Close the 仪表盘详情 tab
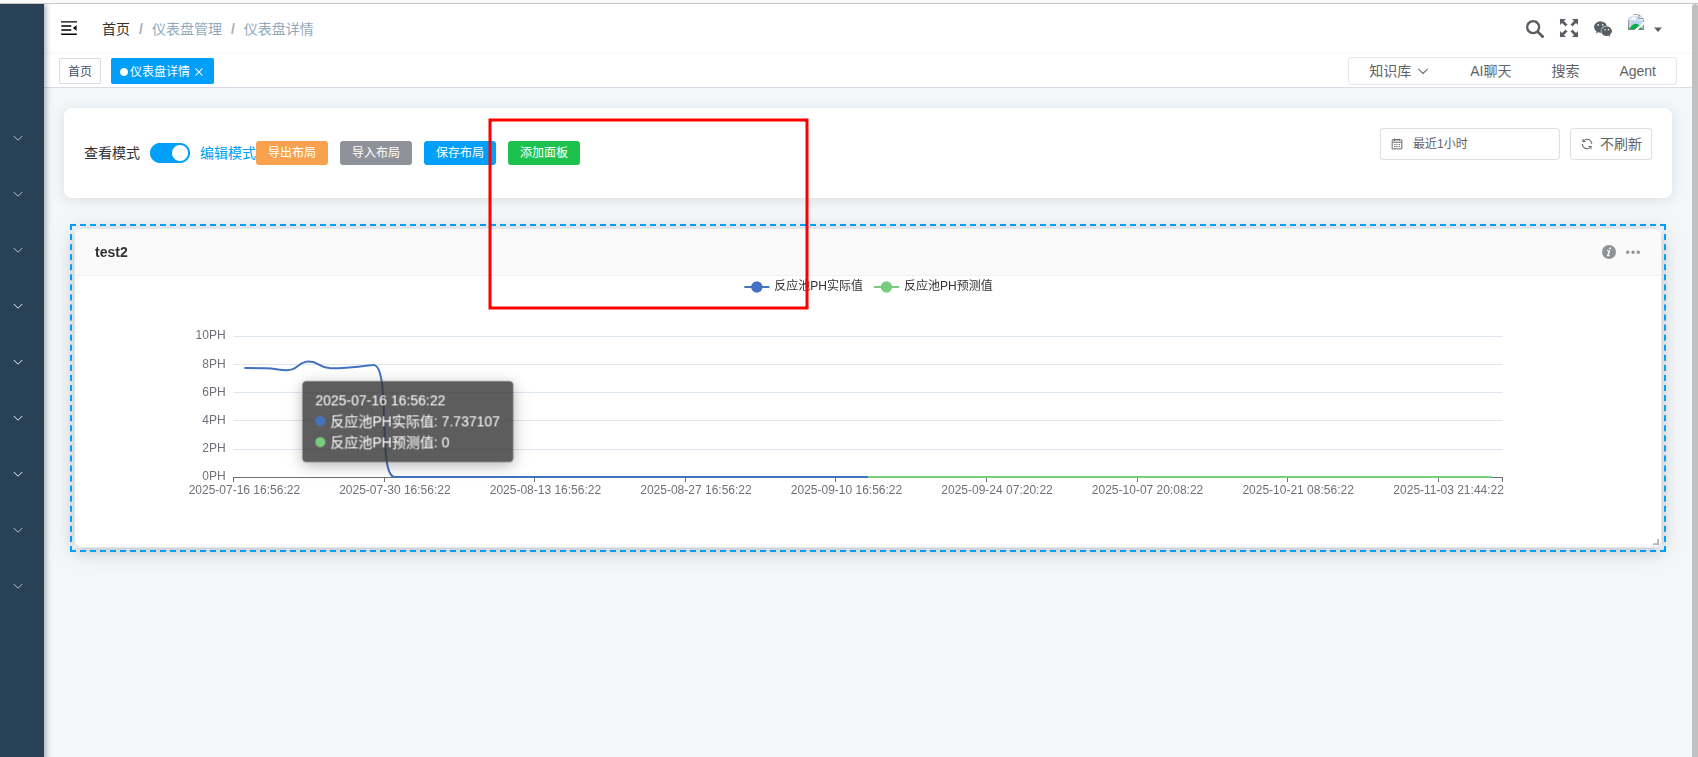Image resolution: width=1698 pixels, height=757 pixels. pos(199,72)
